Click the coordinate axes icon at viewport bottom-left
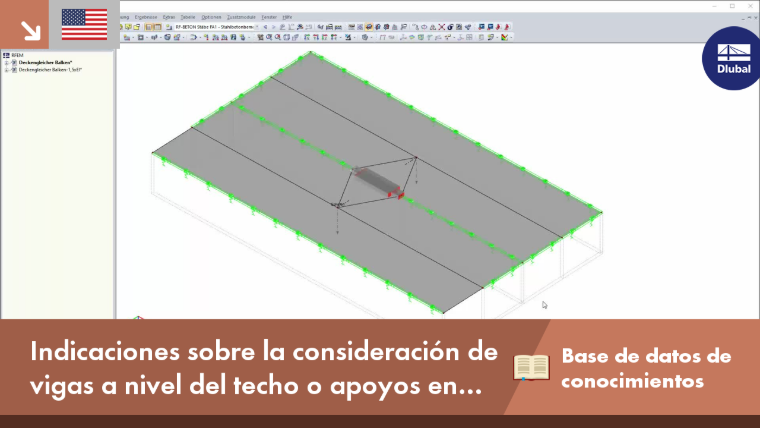This screenshot has width=760, height=428. pos(138,317)
